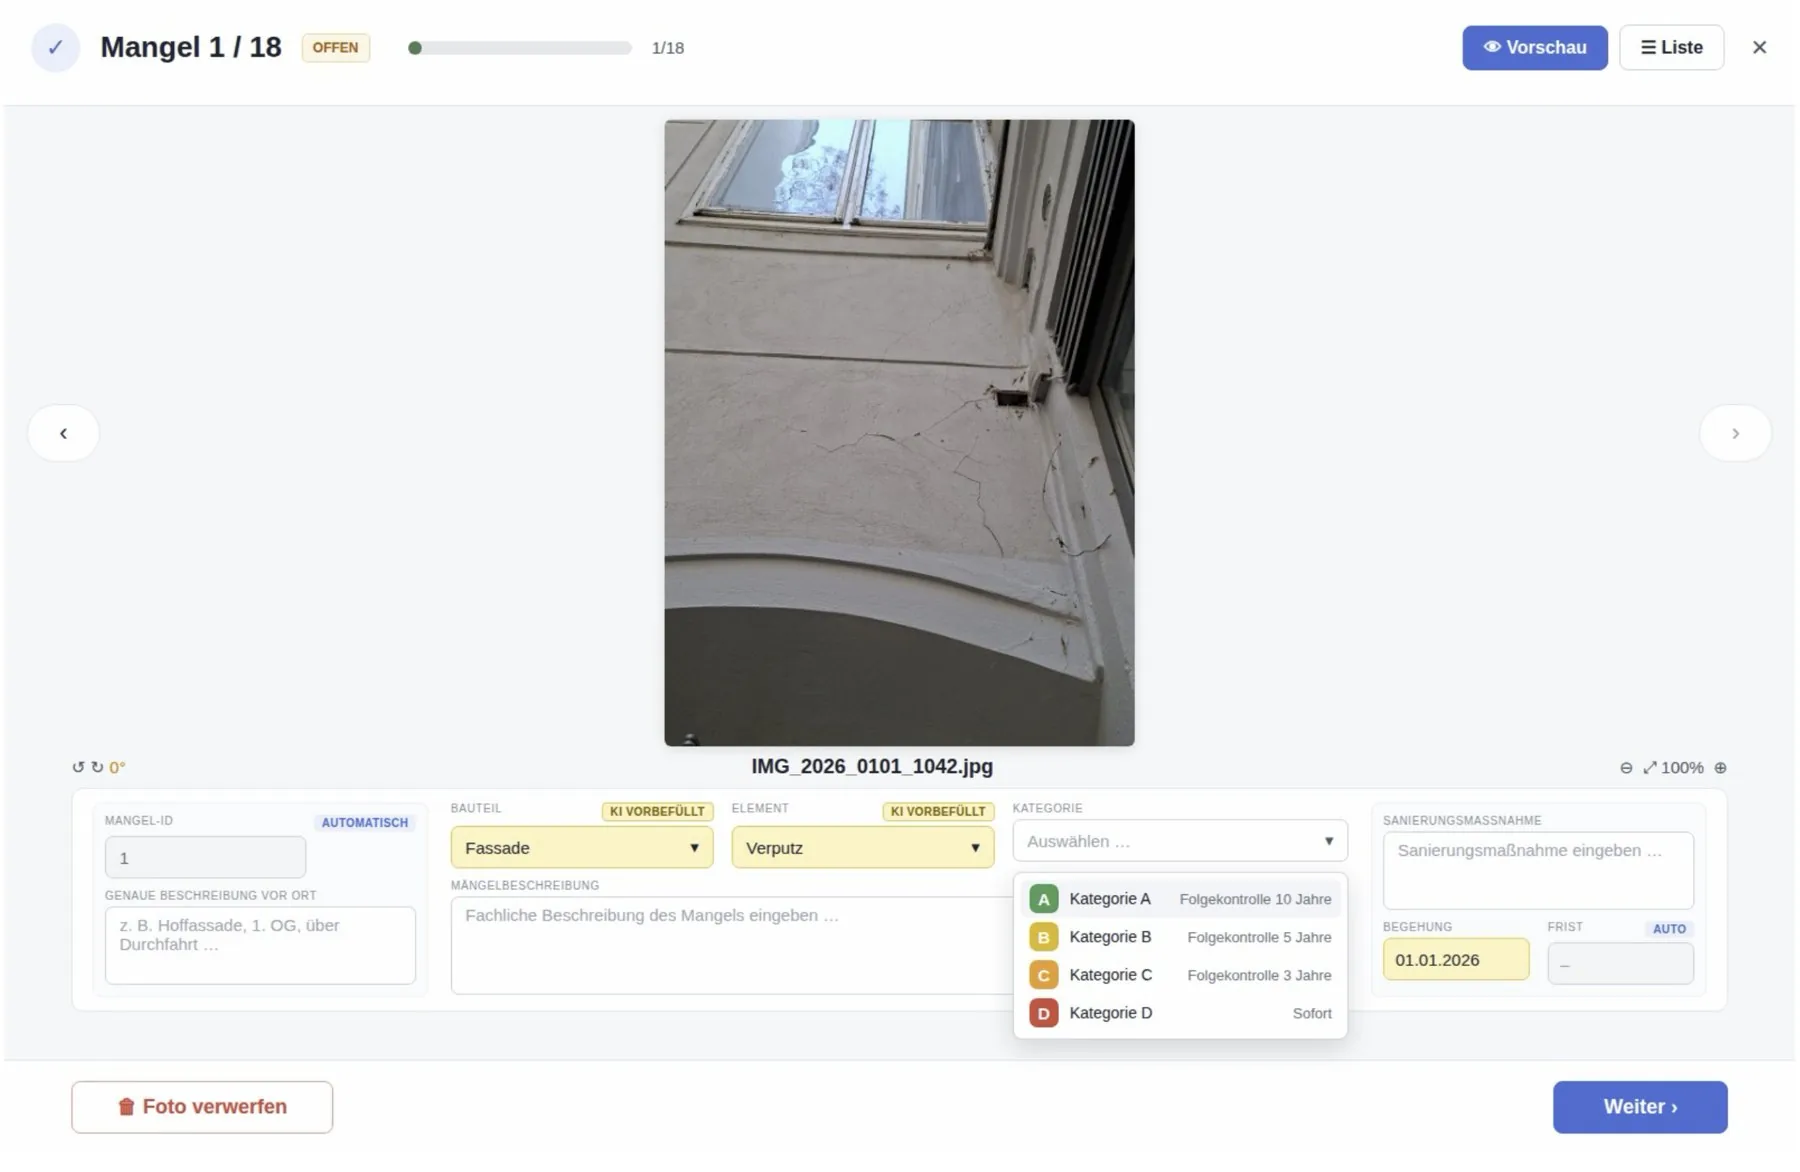Click the 0° rotation value
Viewport: 1800px width, 1172px height.
click(x=117, y=768)
